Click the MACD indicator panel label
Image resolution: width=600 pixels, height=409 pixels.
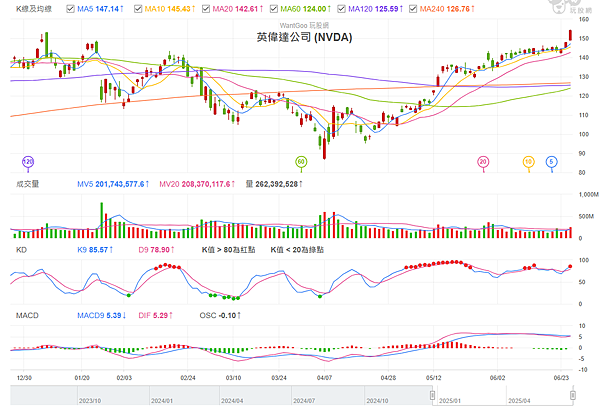27,316
